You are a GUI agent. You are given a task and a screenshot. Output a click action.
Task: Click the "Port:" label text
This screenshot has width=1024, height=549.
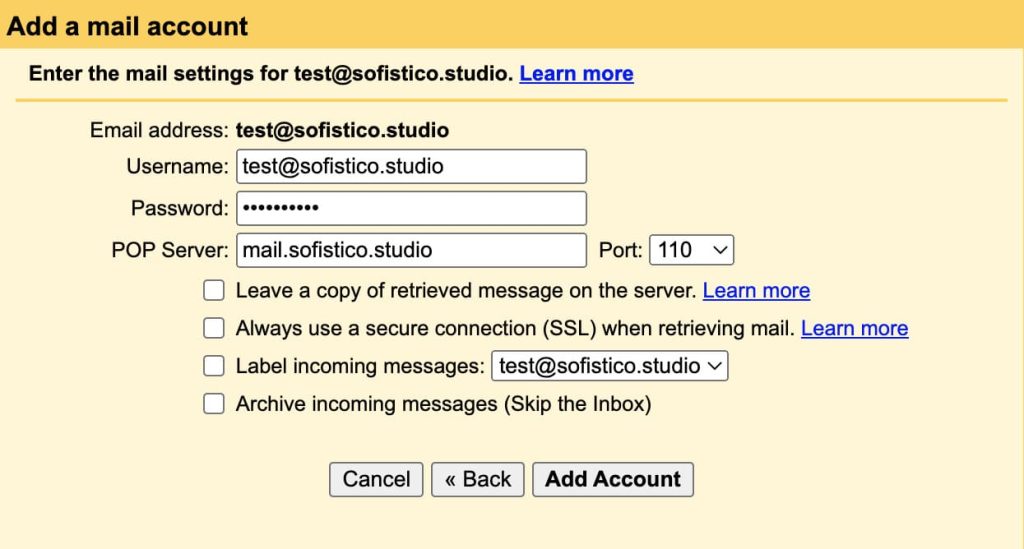click(620, 250)
